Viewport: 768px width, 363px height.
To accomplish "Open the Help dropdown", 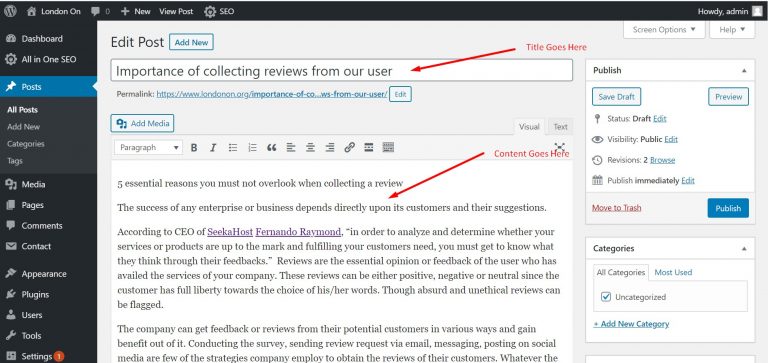I will [x=732, y=29].
